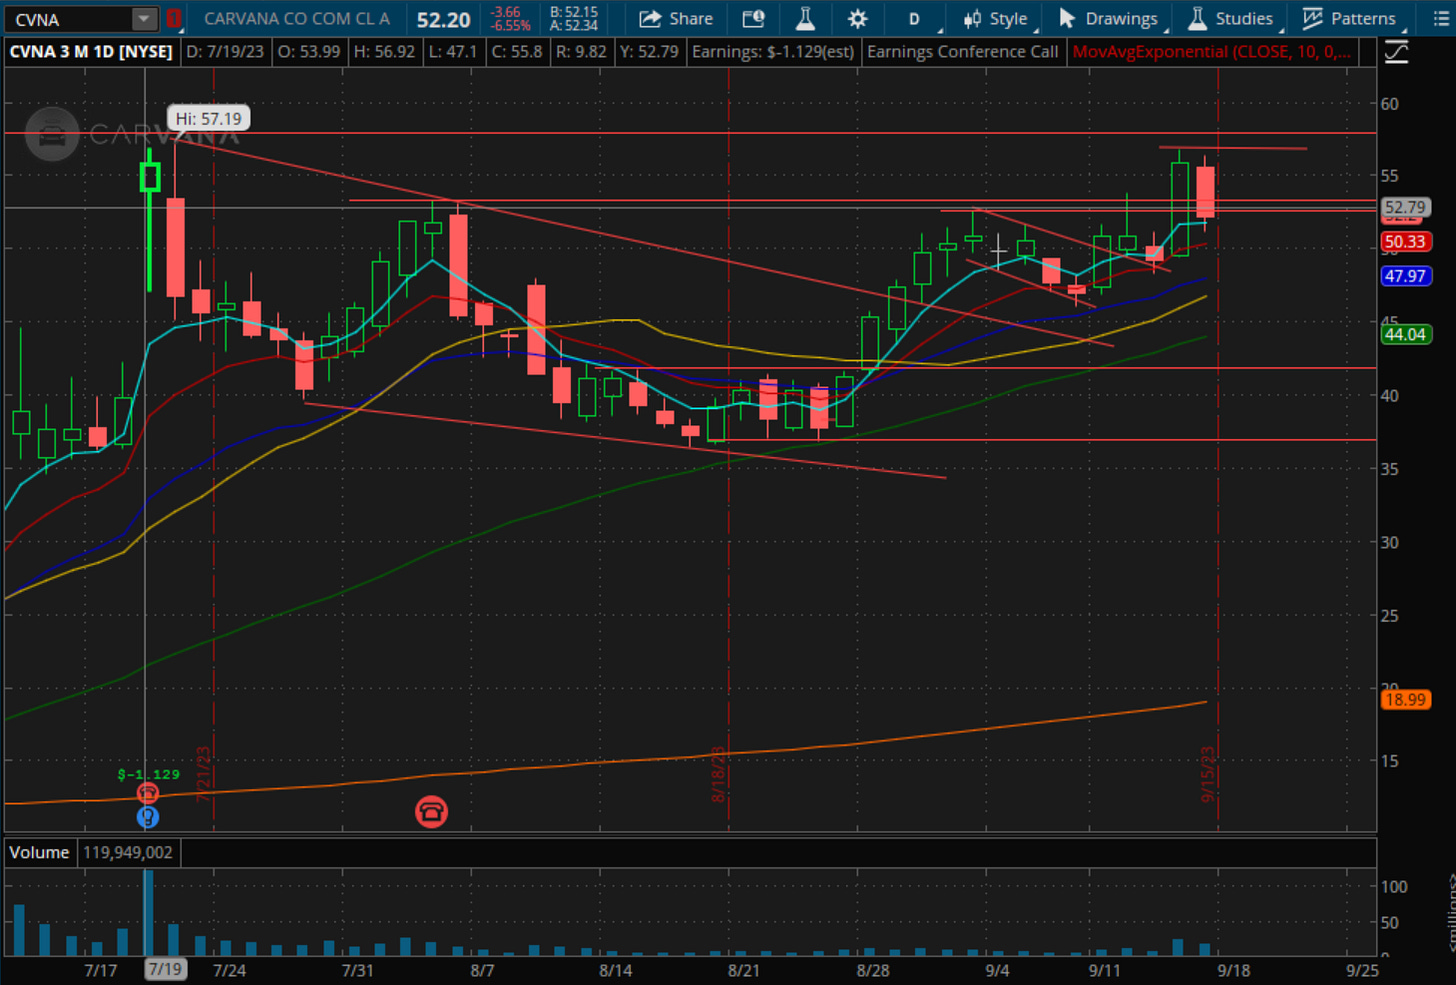This screenshot has height=985, width=1456.
Task: Open the D timeframe selector
Action: click(x=914, y=19)
